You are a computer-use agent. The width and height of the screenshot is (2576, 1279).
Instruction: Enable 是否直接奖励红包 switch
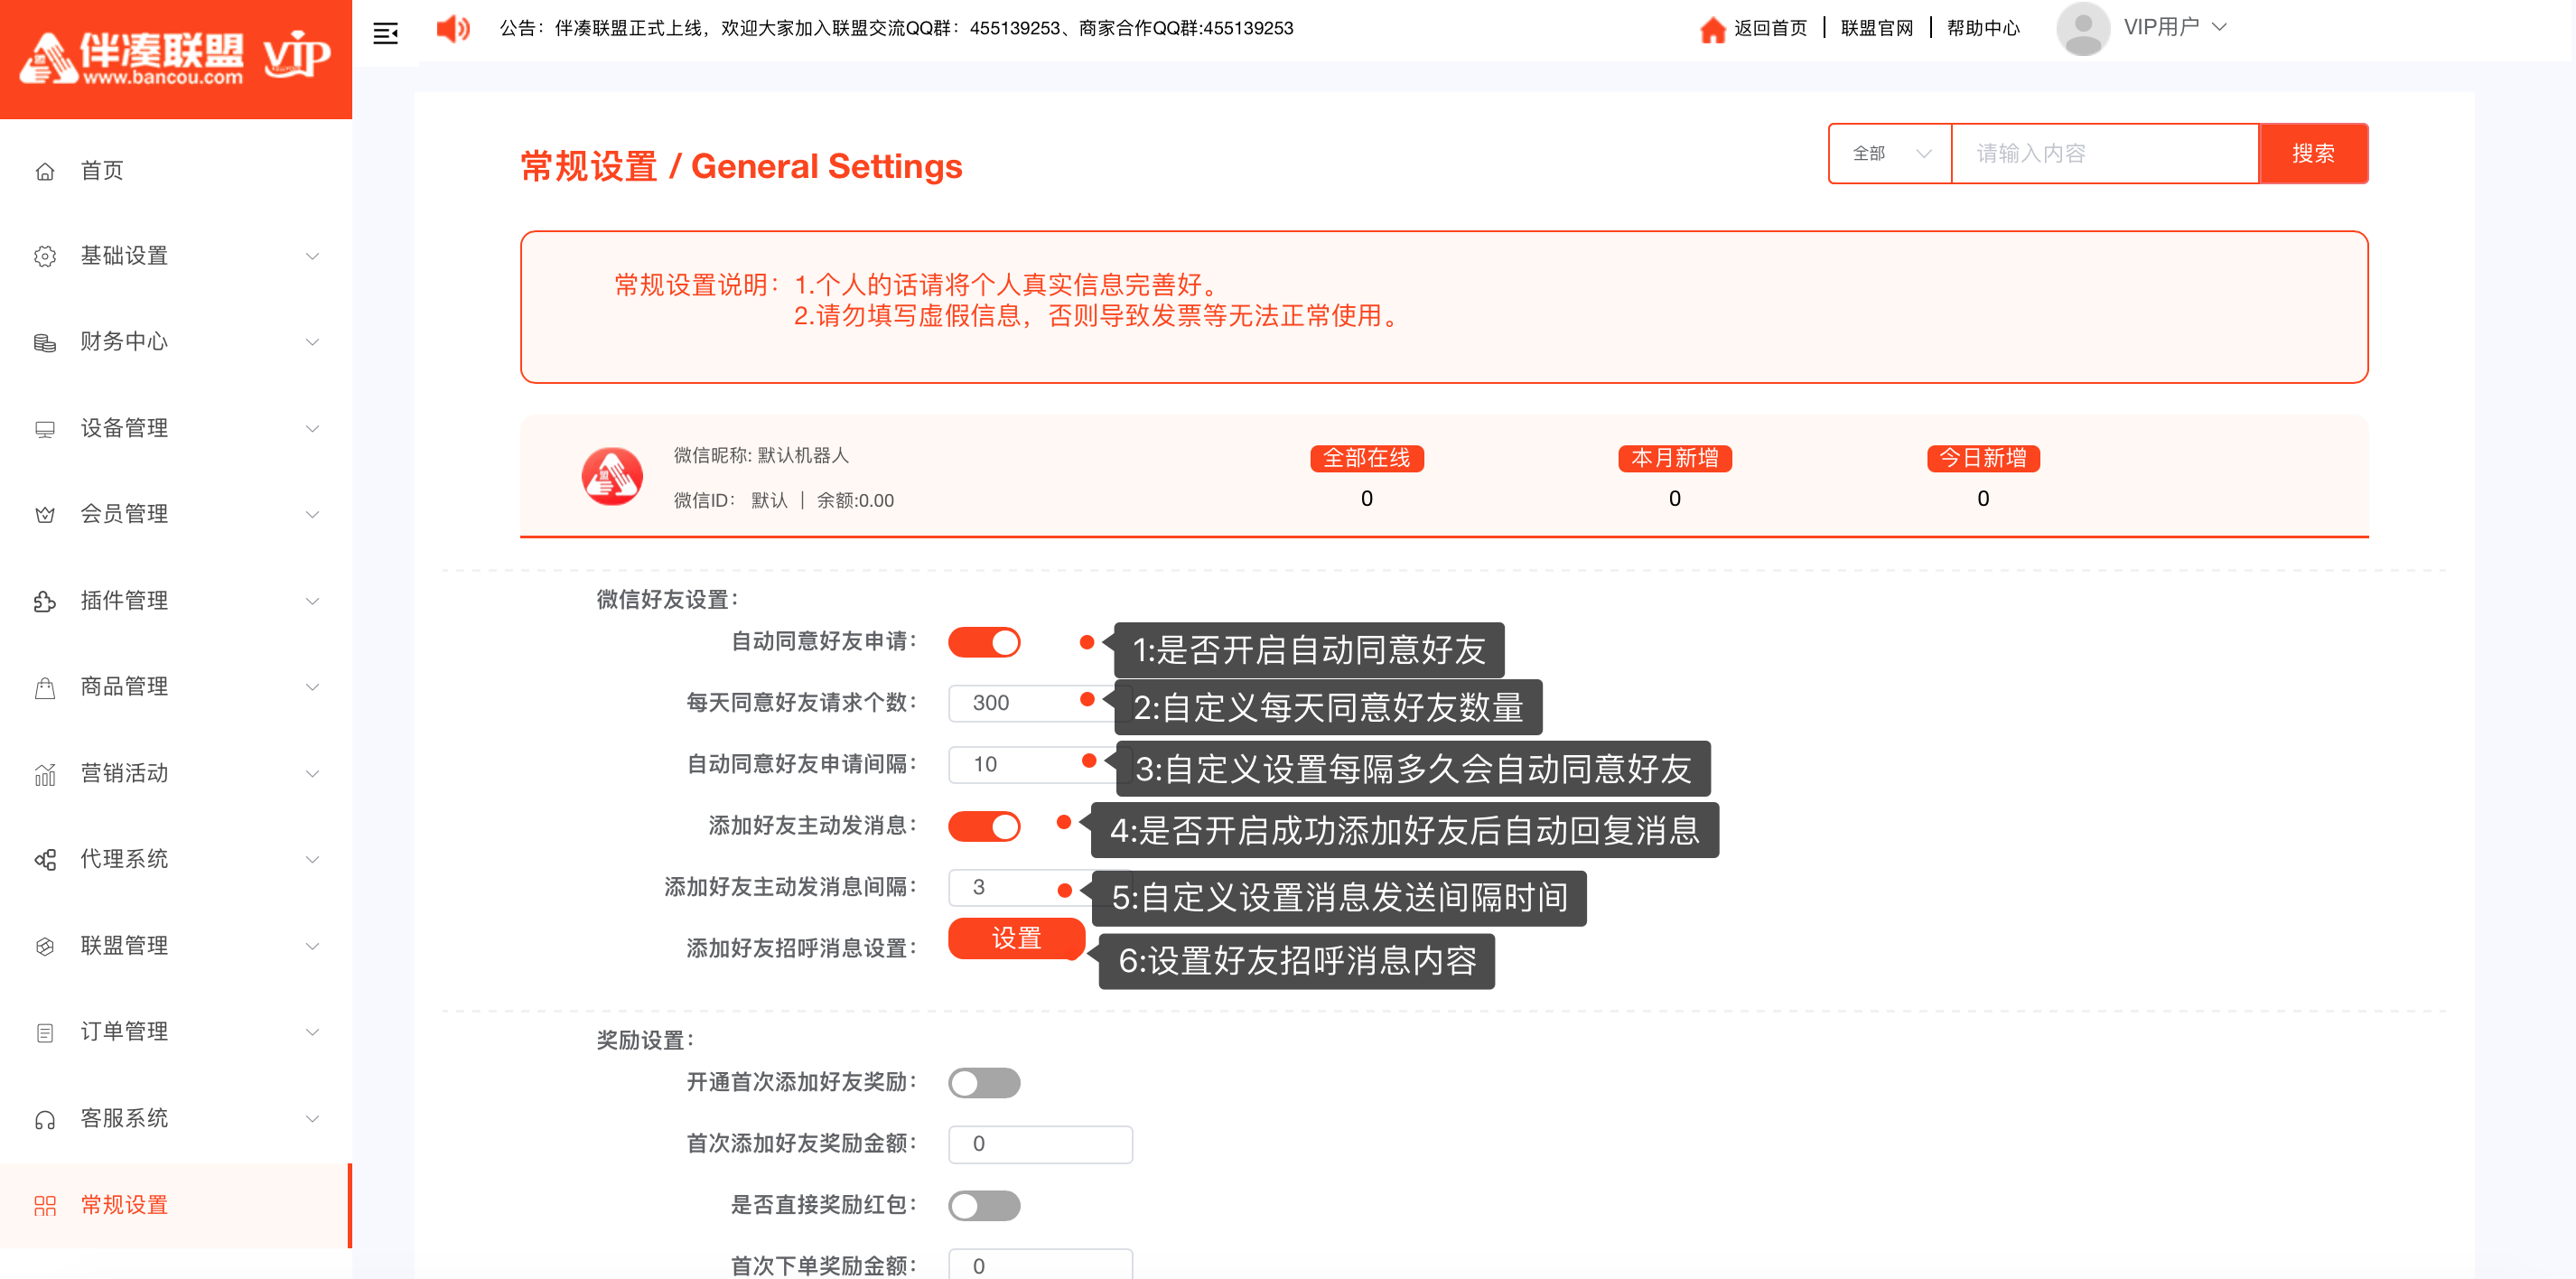[984, 1205]
